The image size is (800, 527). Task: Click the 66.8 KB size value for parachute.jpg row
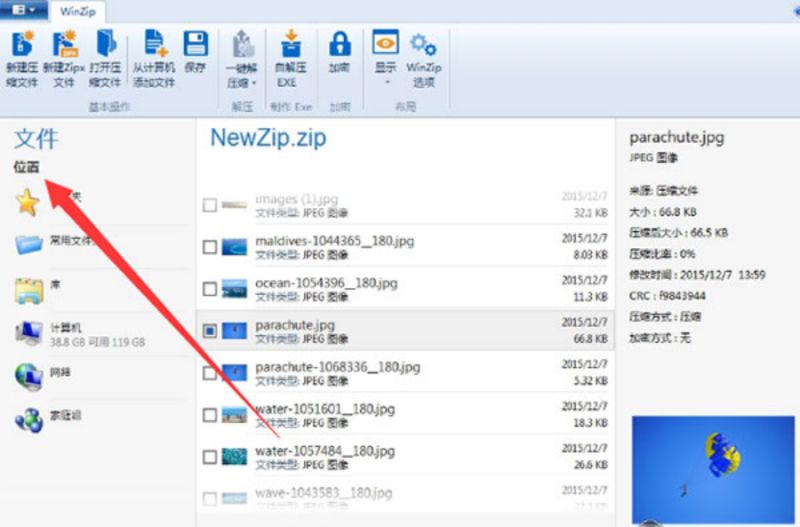tap(590, 338)
